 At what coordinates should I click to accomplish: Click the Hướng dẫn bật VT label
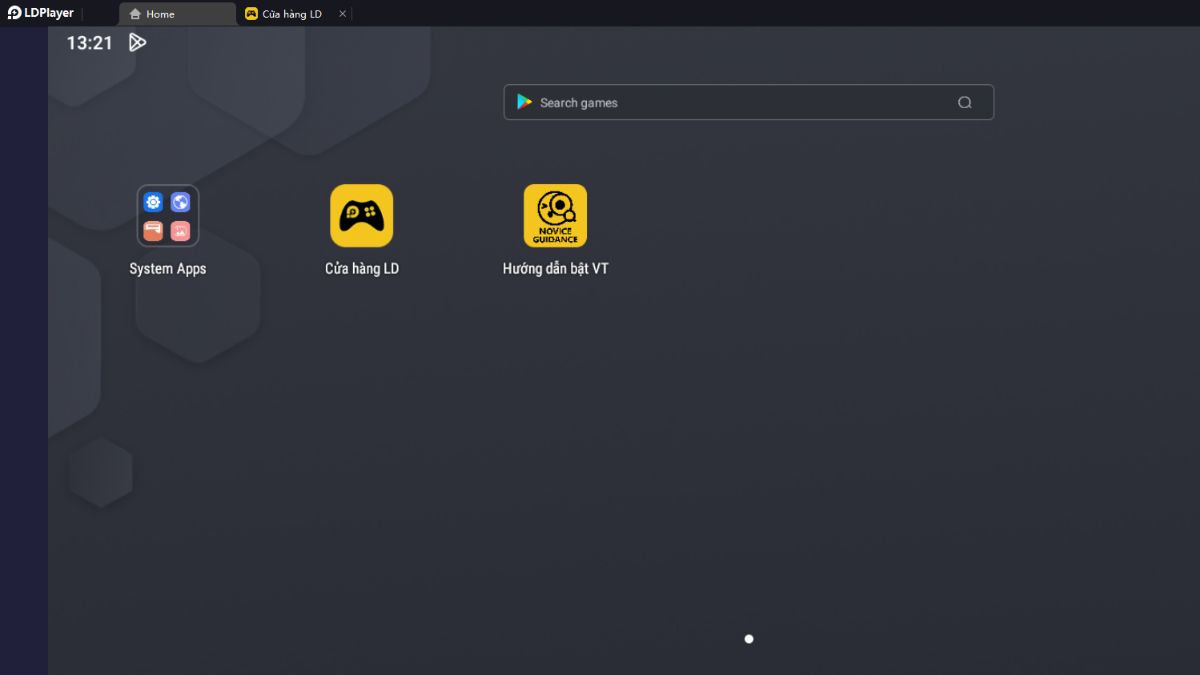coord(556,269)
